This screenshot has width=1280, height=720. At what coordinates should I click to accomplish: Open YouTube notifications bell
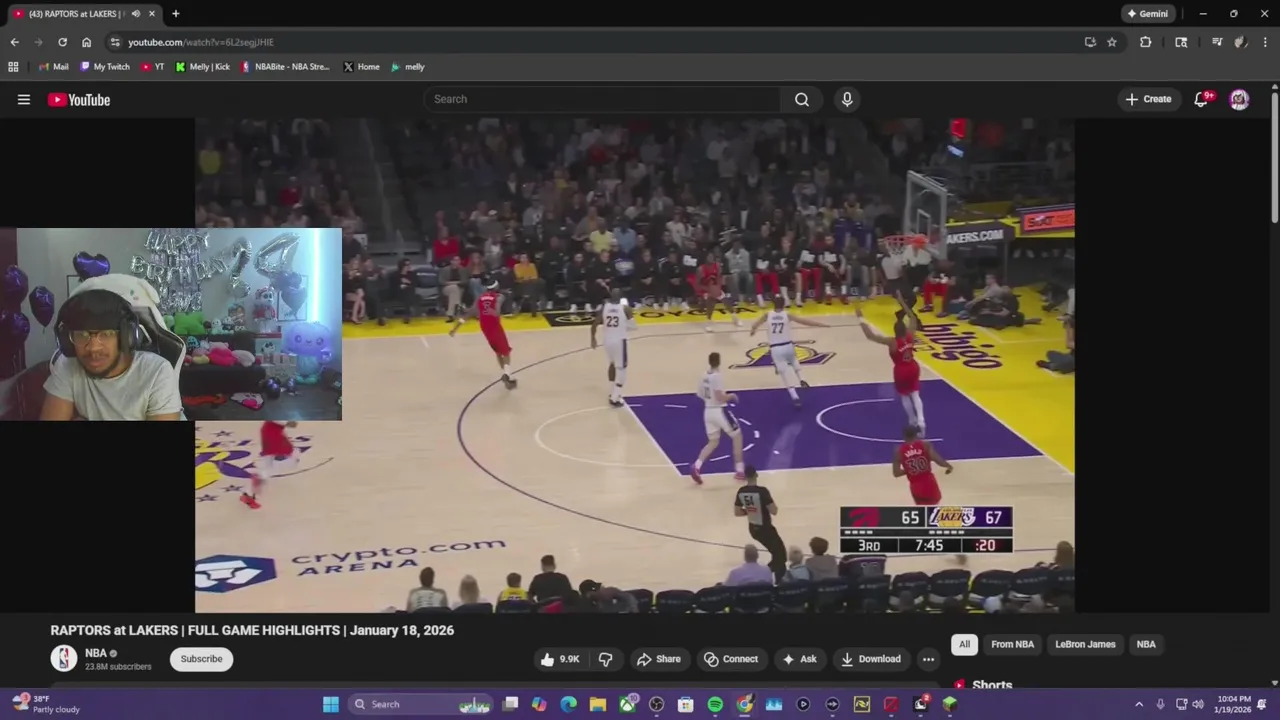pyautogui.click(x=1202, y=99)
